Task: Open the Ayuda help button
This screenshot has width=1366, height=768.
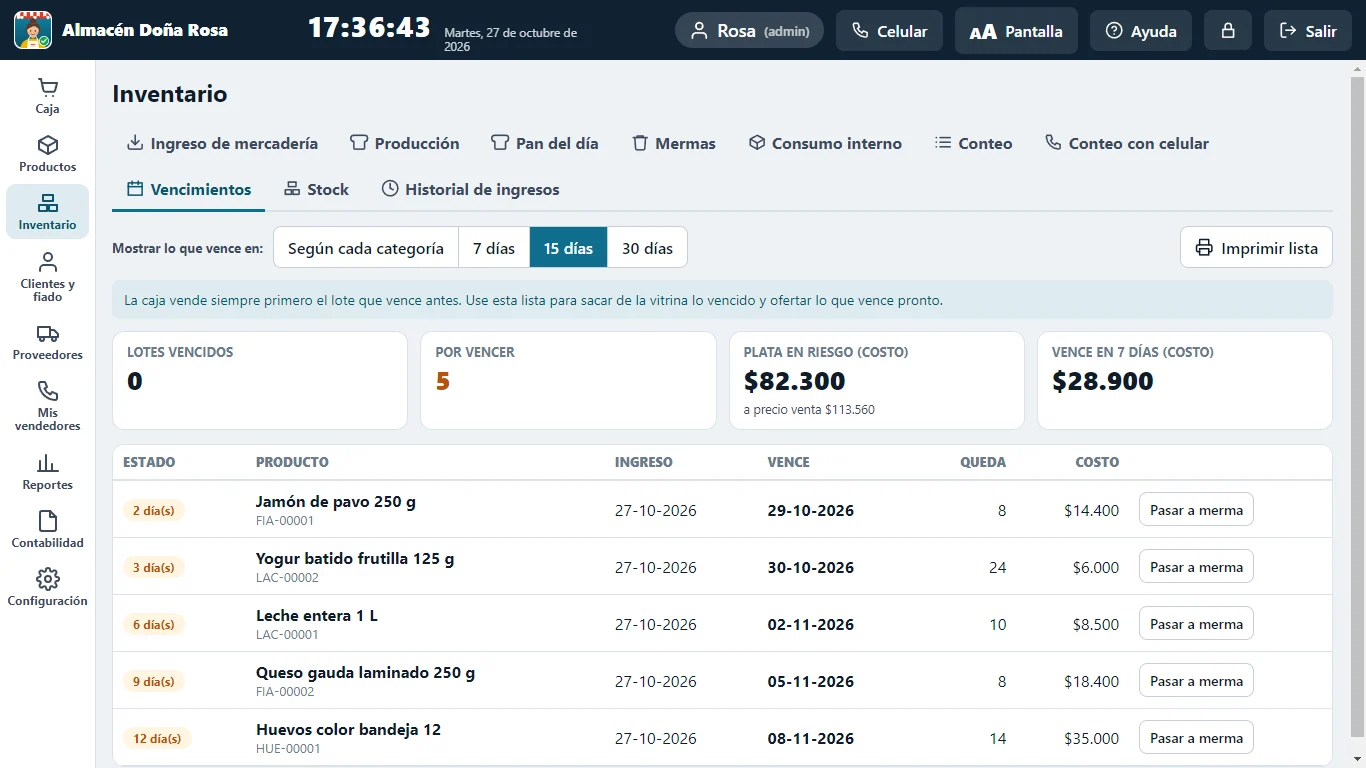Action: [x=1141, y=31]
